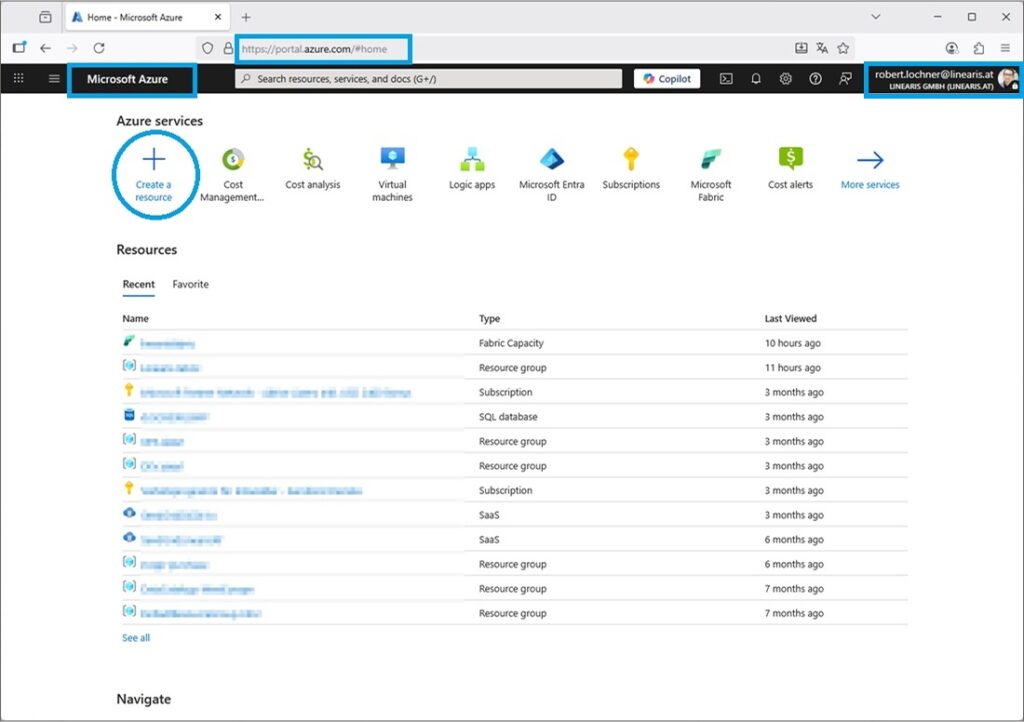Open Microsoft Entra ID service
The width and height of the screenshot is (1024, 722).
[x=552, y=175]
